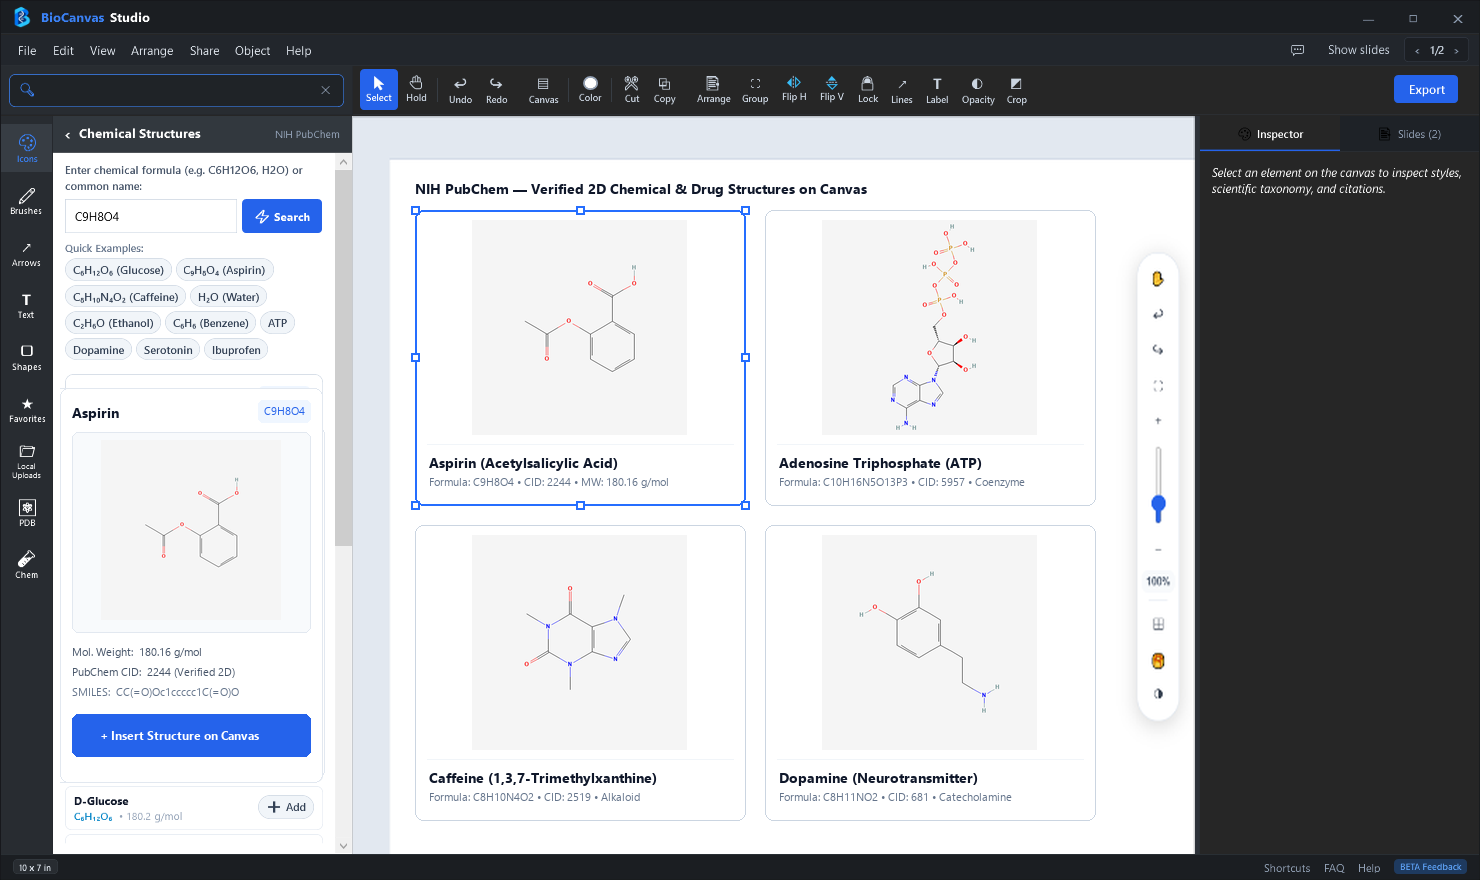
Task: Open the Object menu
Action: [x=252, y=50]
